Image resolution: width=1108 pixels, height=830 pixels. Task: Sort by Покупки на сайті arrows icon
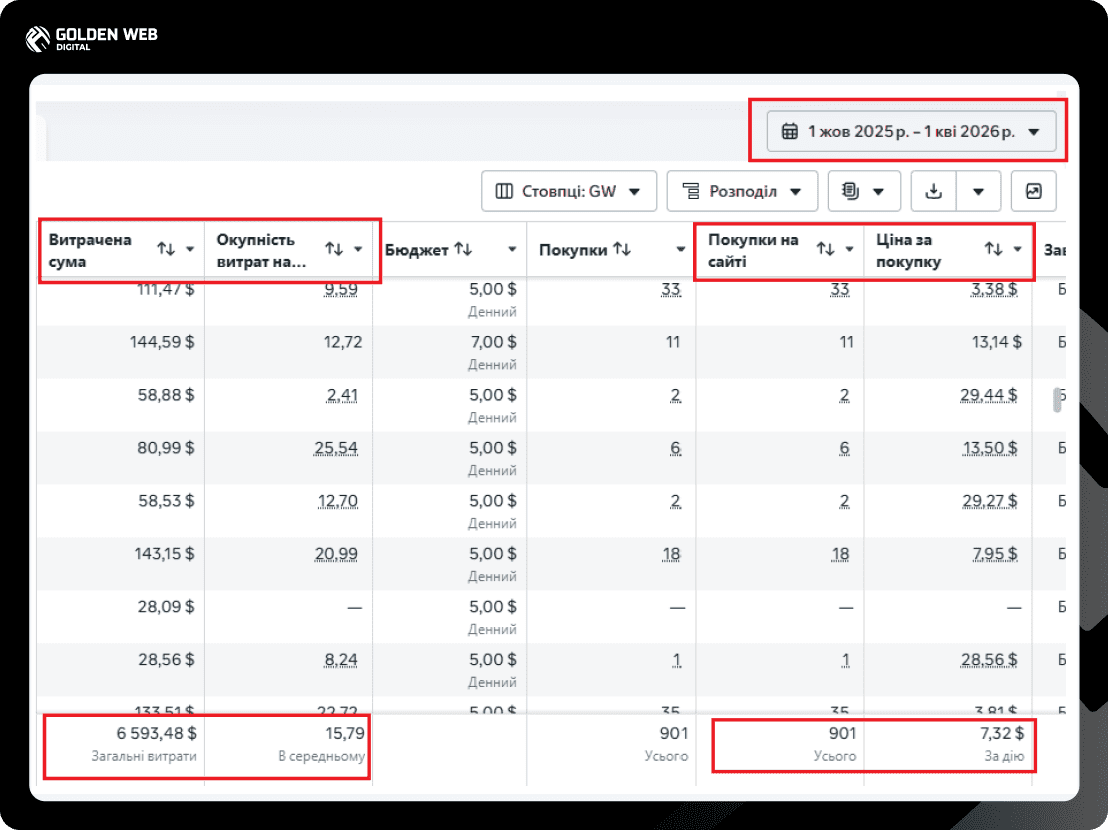[x=825, y=249]
